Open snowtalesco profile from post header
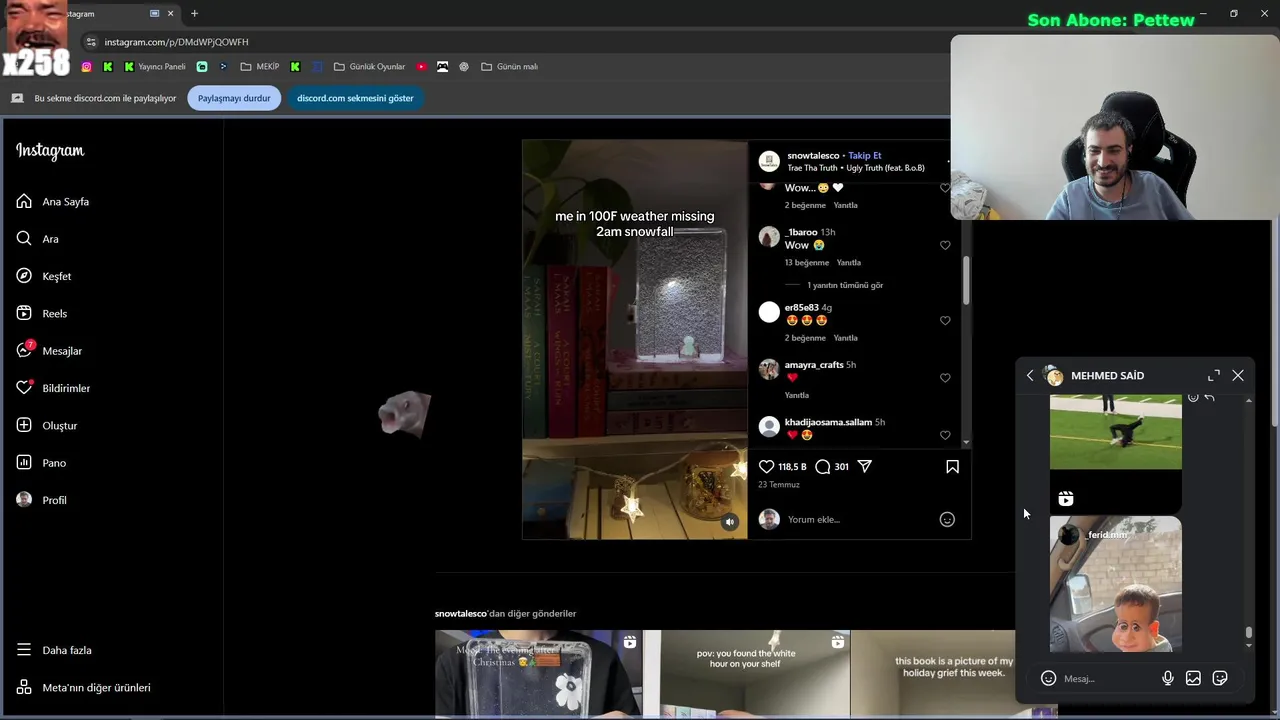Image resolution: width=1280 pixels, height=720 pixels. click(813, 156)
